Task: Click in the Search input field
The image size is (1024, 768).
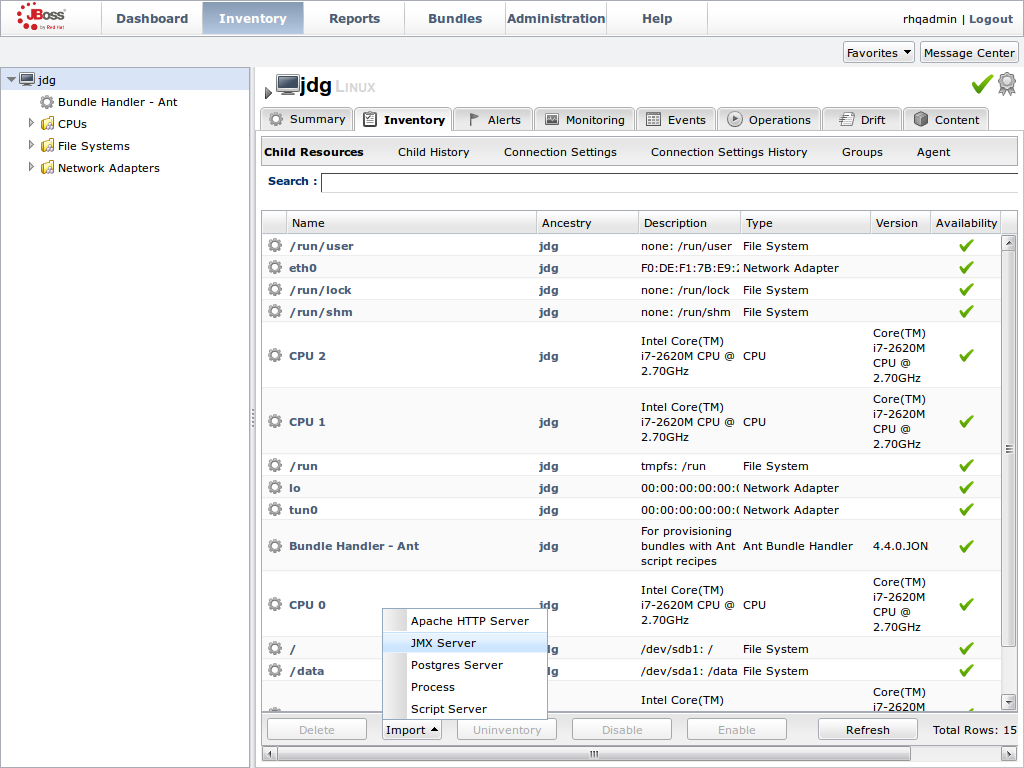Action: point(668,182)
